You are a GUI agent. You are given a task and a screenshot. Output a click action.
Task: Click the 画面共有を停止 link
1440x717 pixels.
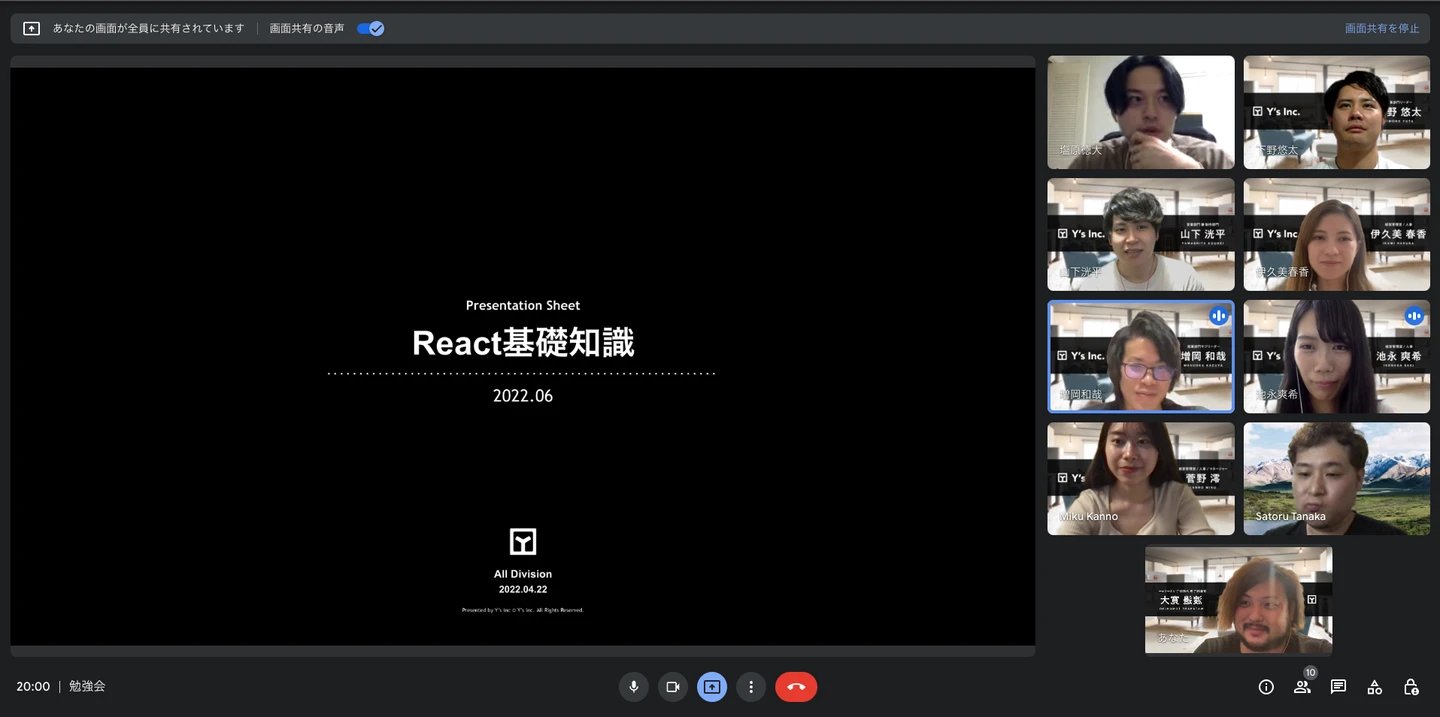click(x=1382, y=29)
